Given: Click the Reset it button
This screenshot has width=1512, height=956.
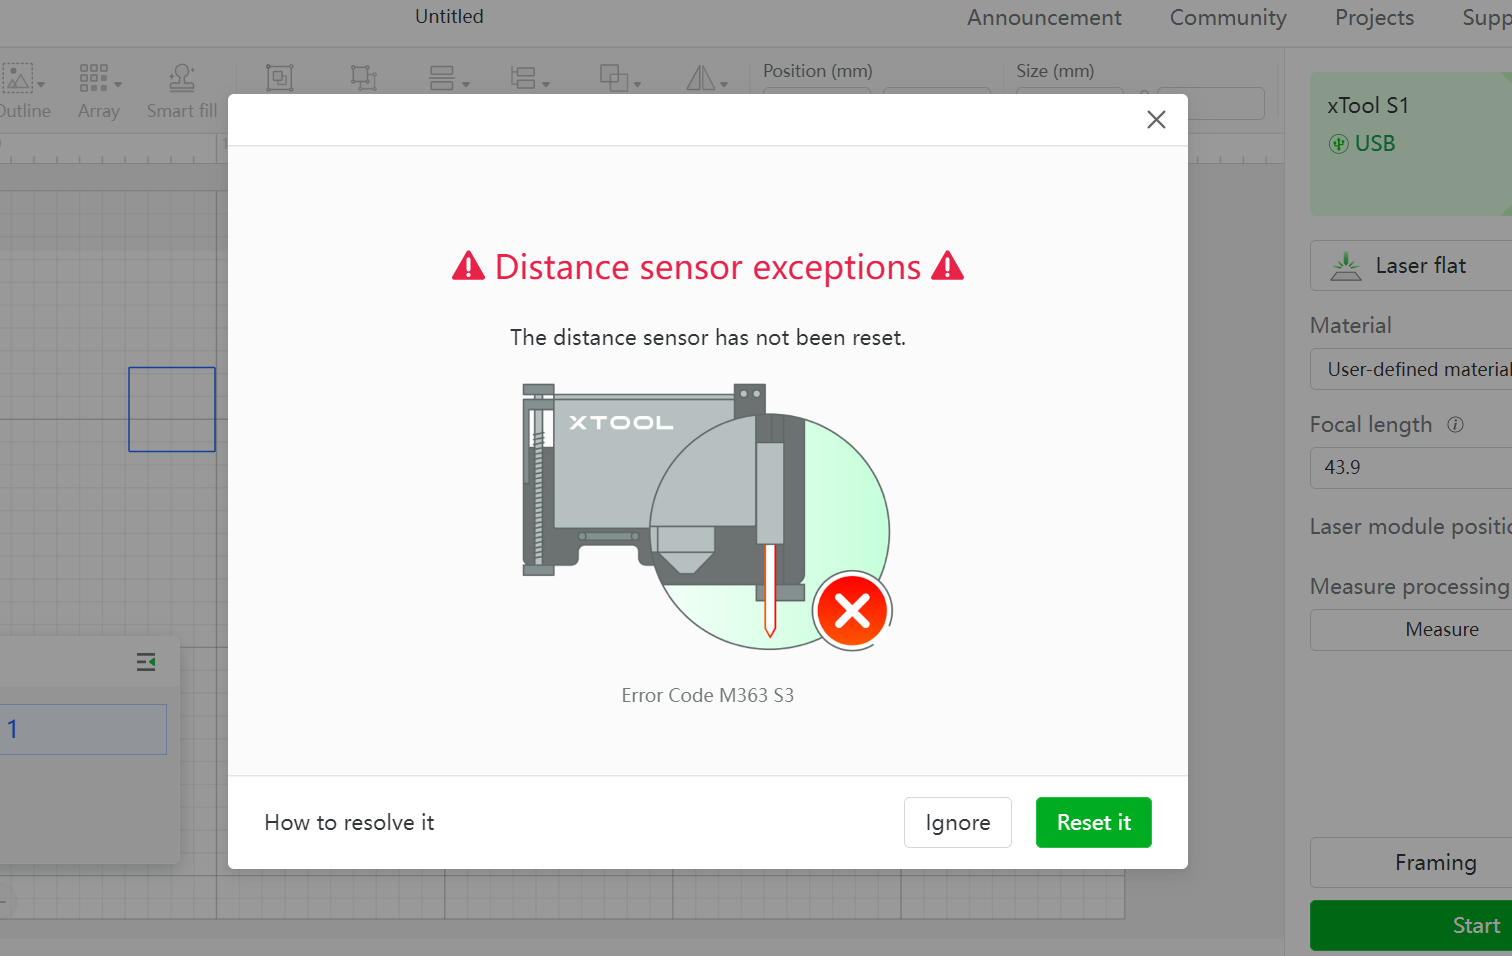Looking at the screenshot, I should pos(1093,822).
